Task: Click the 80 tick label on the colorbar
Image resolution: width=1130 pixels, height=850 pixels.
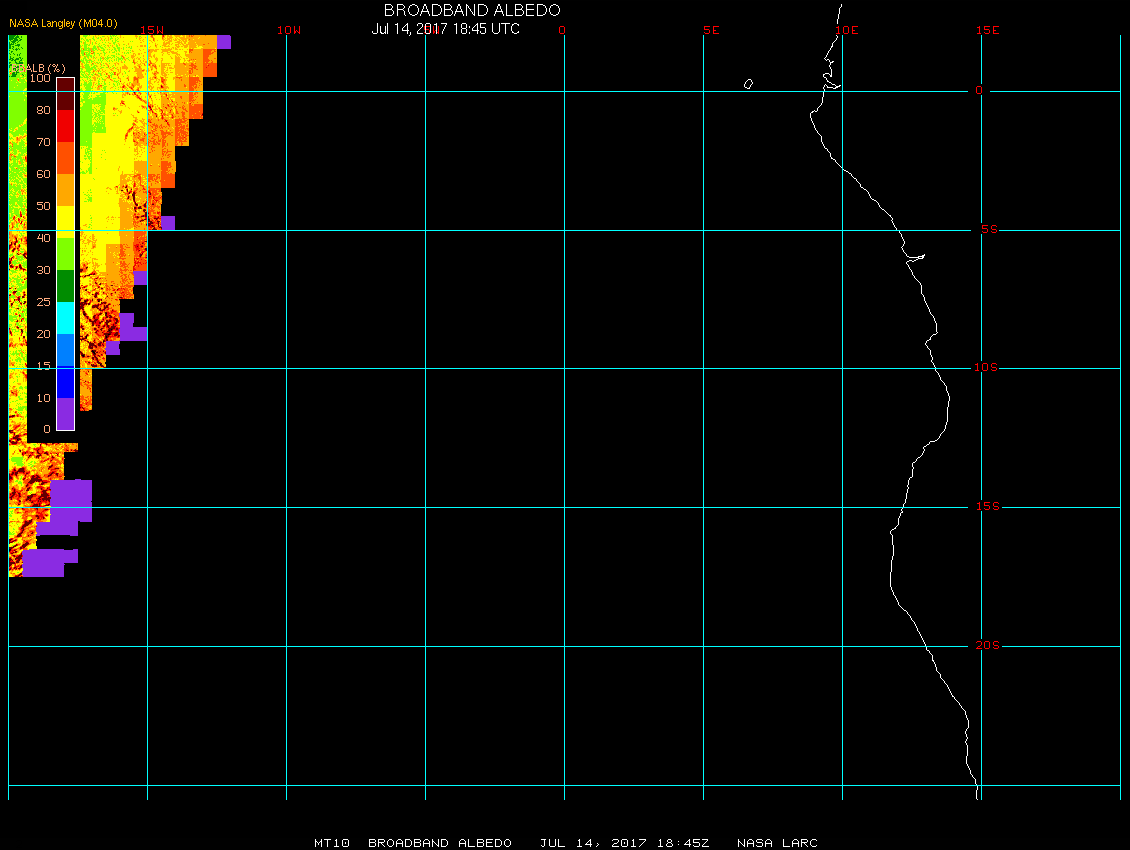Action: click(x=43, y=110)
